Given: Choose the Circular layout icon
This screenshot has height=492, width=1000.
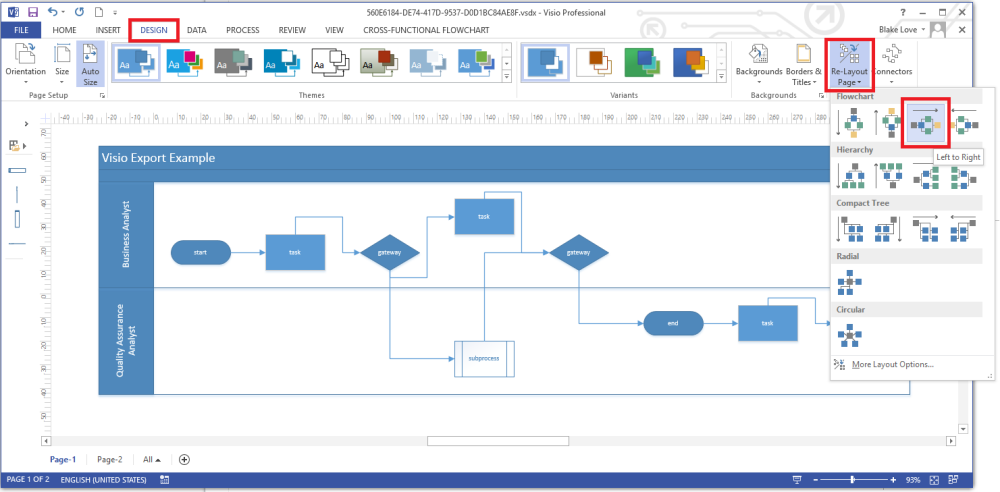Looking at the screenshot, I should coord(850,335).
